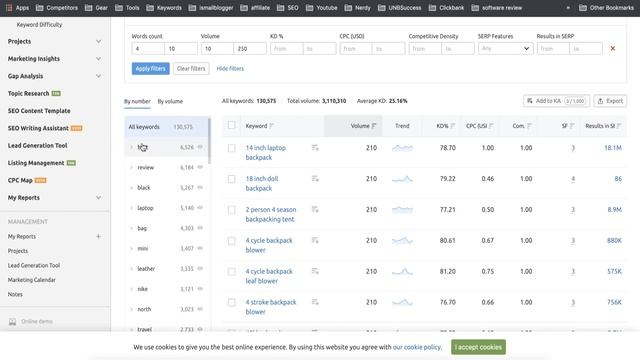
Task: Expand the review keyword group
Action: [x=131, y=167]
